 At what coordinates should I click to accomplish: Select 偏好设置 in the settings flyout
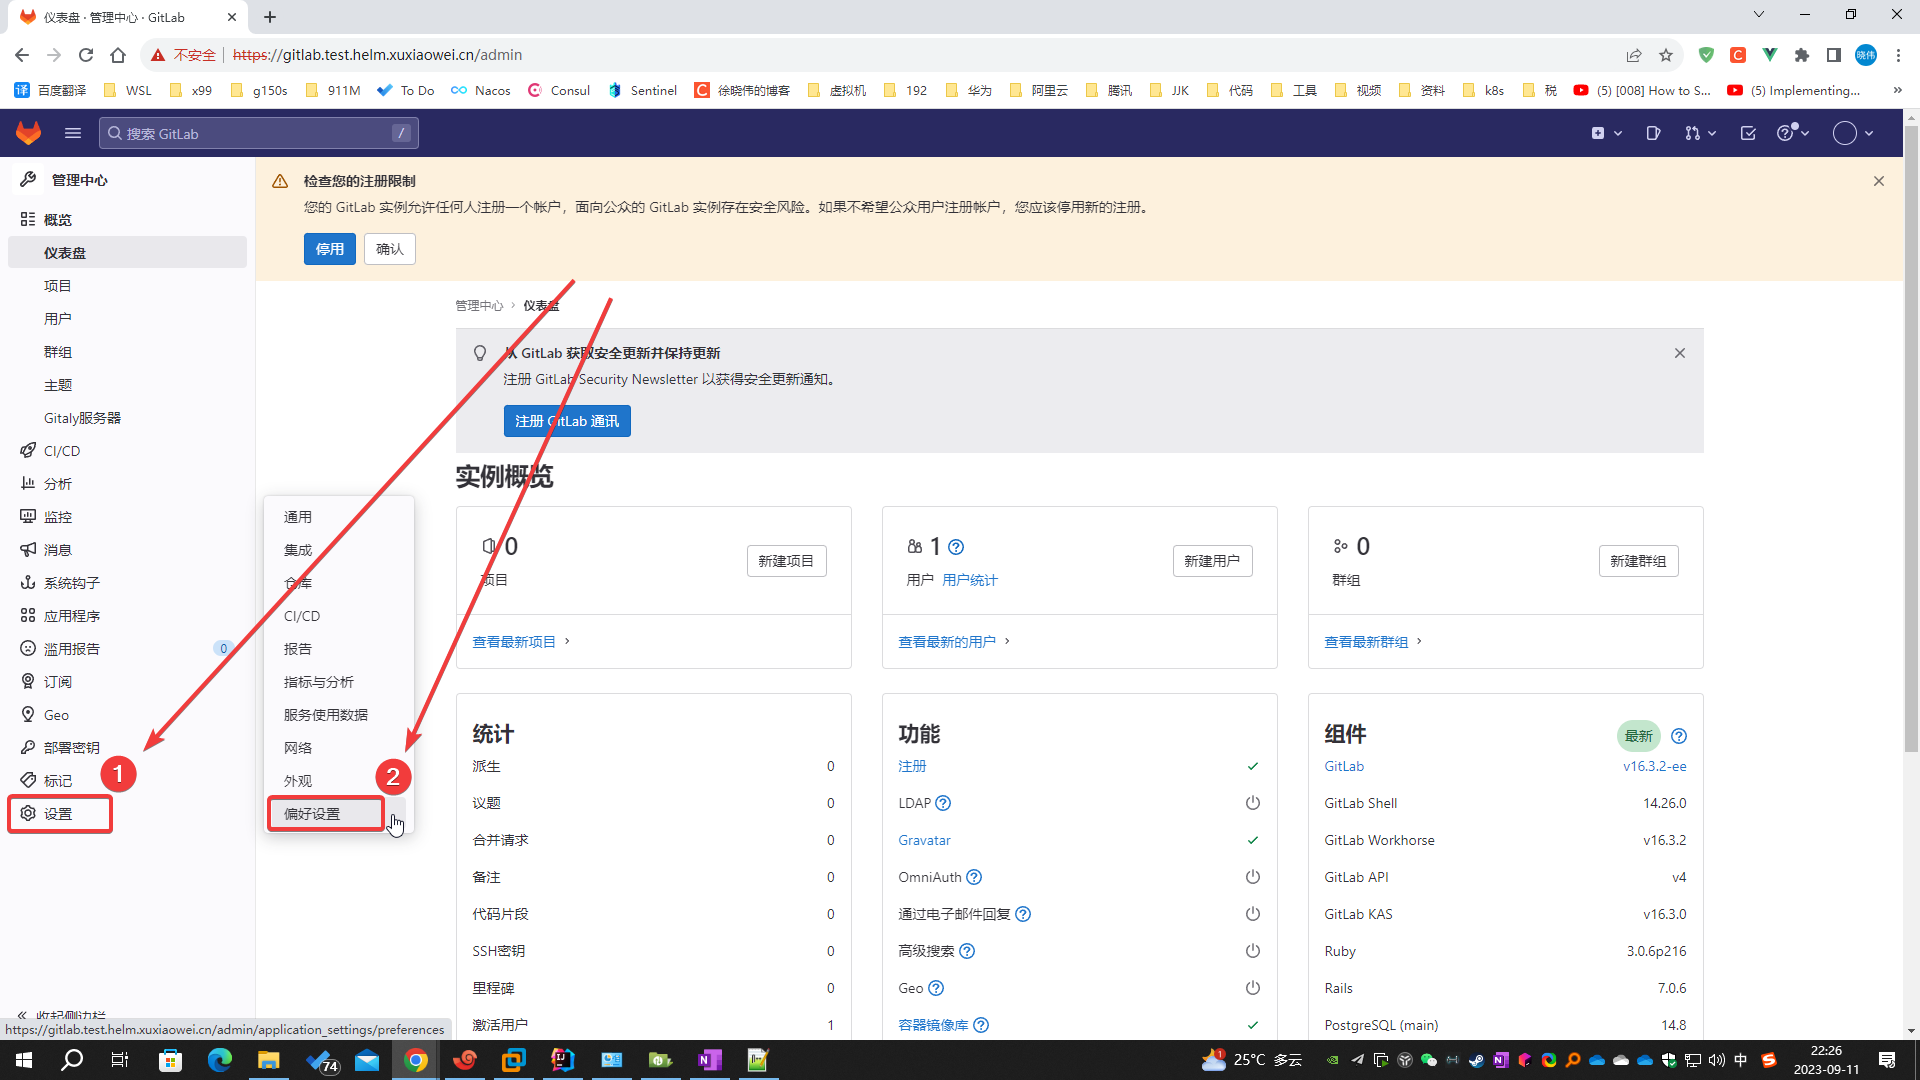tap(312, 814)
